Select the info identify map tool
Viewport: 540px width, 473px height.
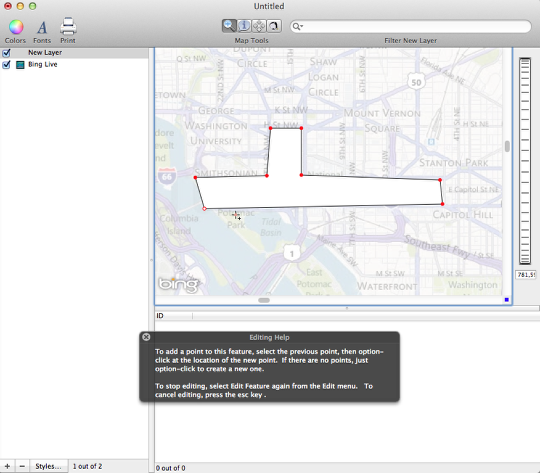tap(244, 26)
